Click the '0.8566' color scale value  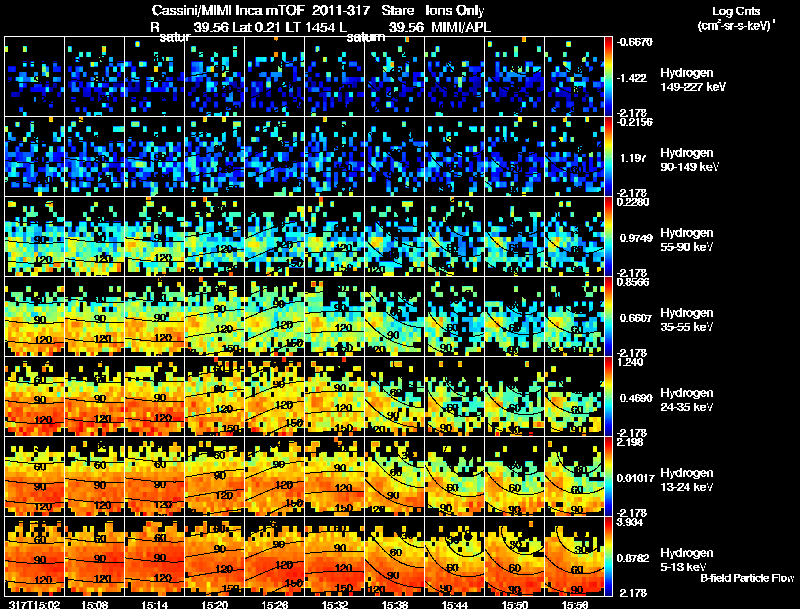tap(633, 282)
